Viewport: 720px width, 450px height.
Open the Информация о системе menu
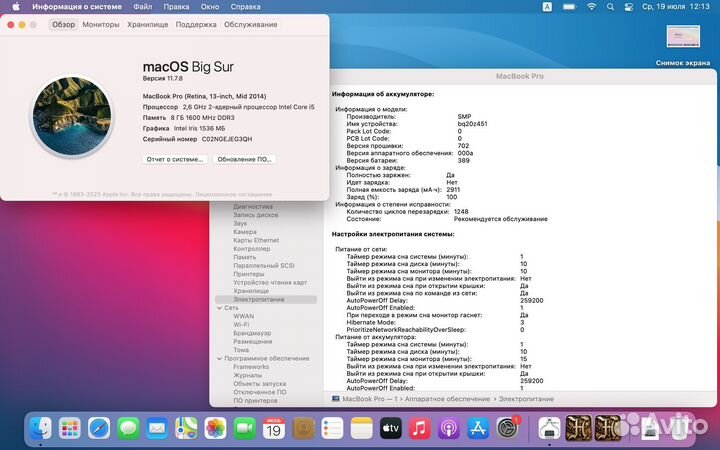click(x=77, y=7)
